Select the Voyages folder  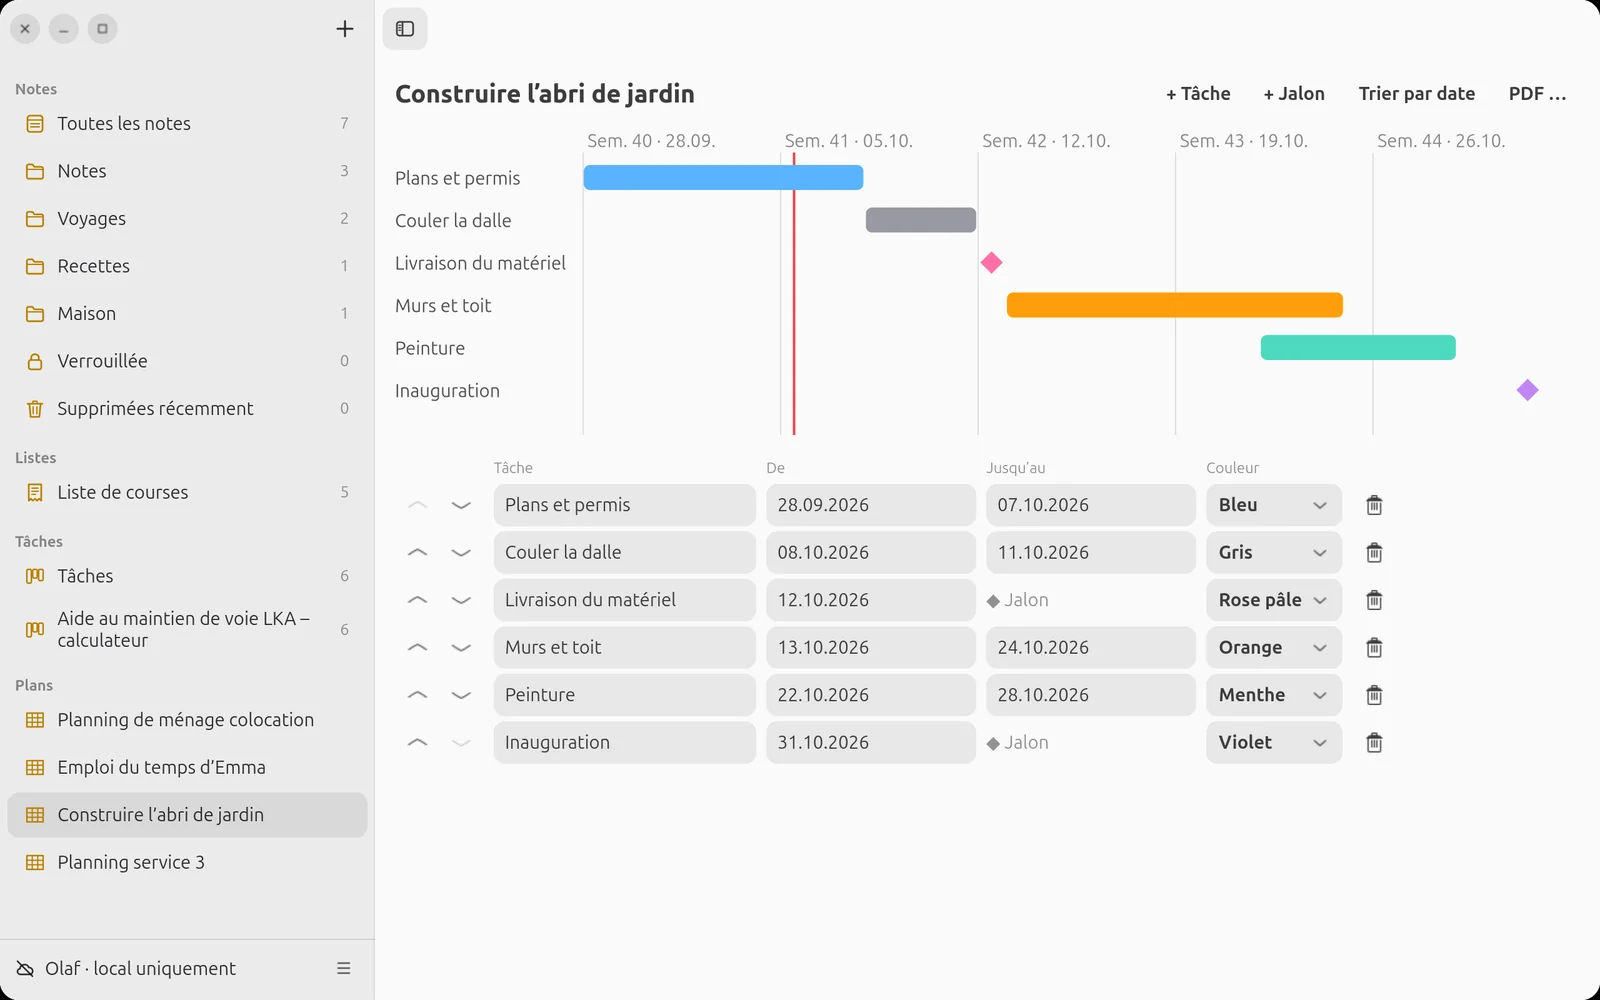coord(187,219)
